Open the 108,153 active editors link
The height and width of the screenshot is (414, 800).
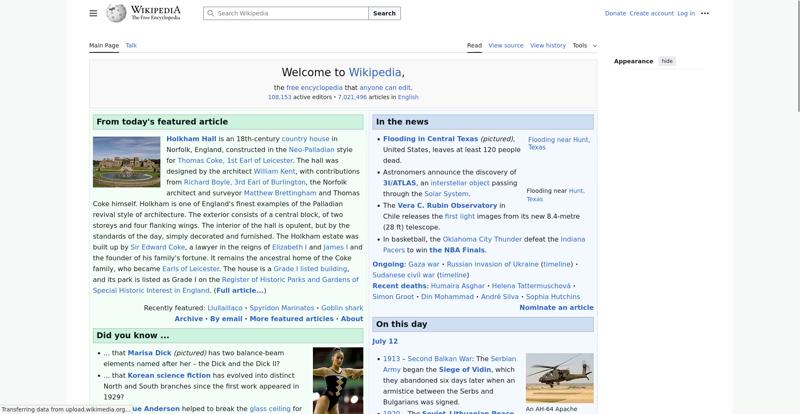coord(279,97)
